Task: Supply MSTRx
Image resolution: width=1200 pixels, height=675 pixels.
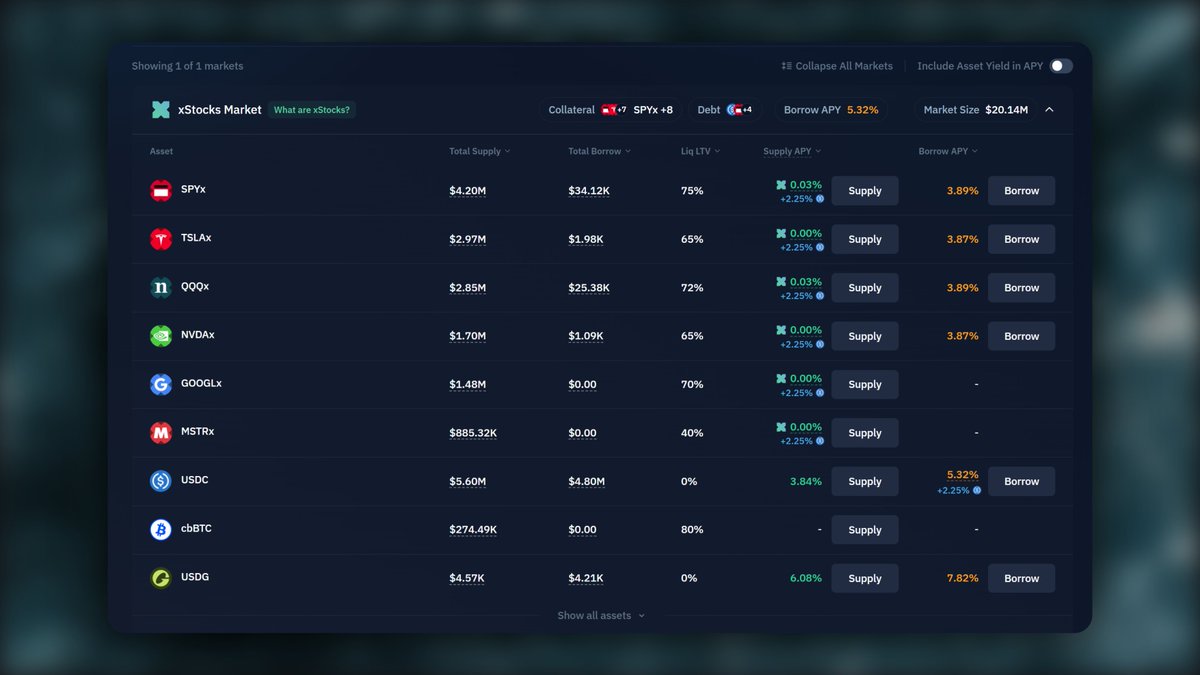Action: 865,433
